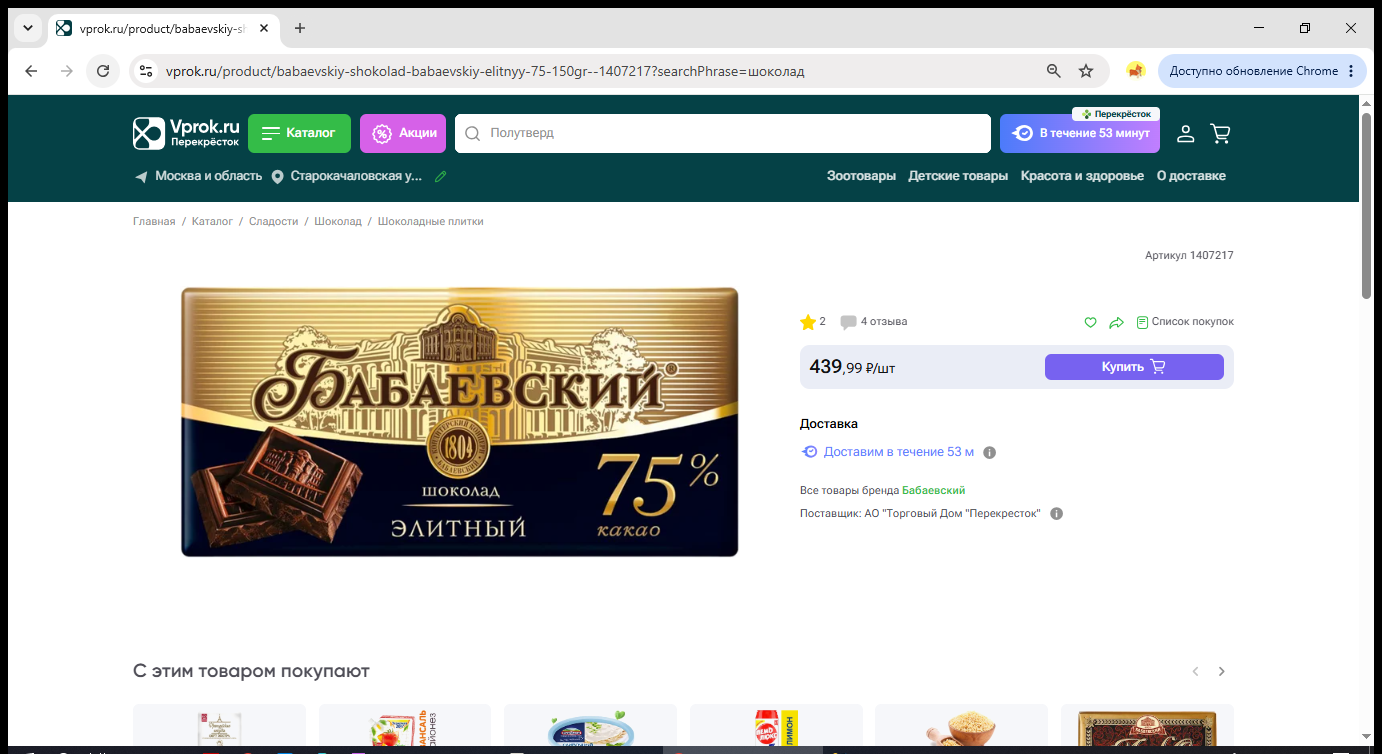Enlarge the Бабаевский chocolate product image
This screenshot has width=1382, height=754.
coord(460,422)
